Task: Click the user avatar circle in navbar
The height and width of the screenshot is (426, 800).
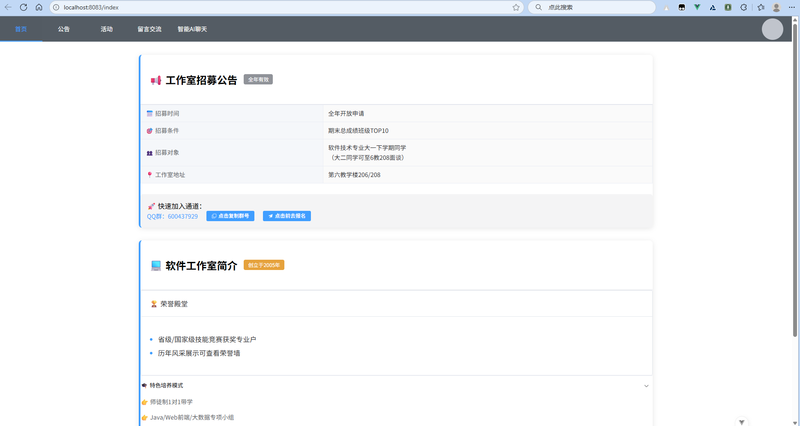Action: pyautogui.click(x=772, y=29)
